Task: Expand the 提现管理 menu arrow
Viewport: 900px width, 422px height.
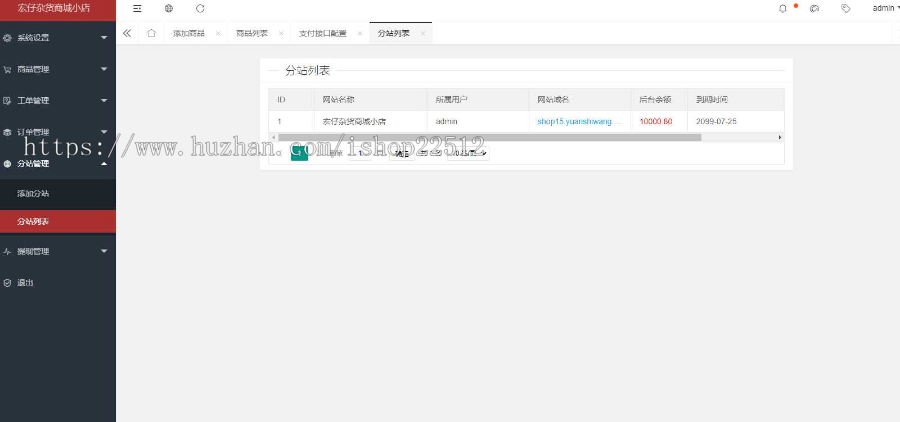Action: pos(104,251)
